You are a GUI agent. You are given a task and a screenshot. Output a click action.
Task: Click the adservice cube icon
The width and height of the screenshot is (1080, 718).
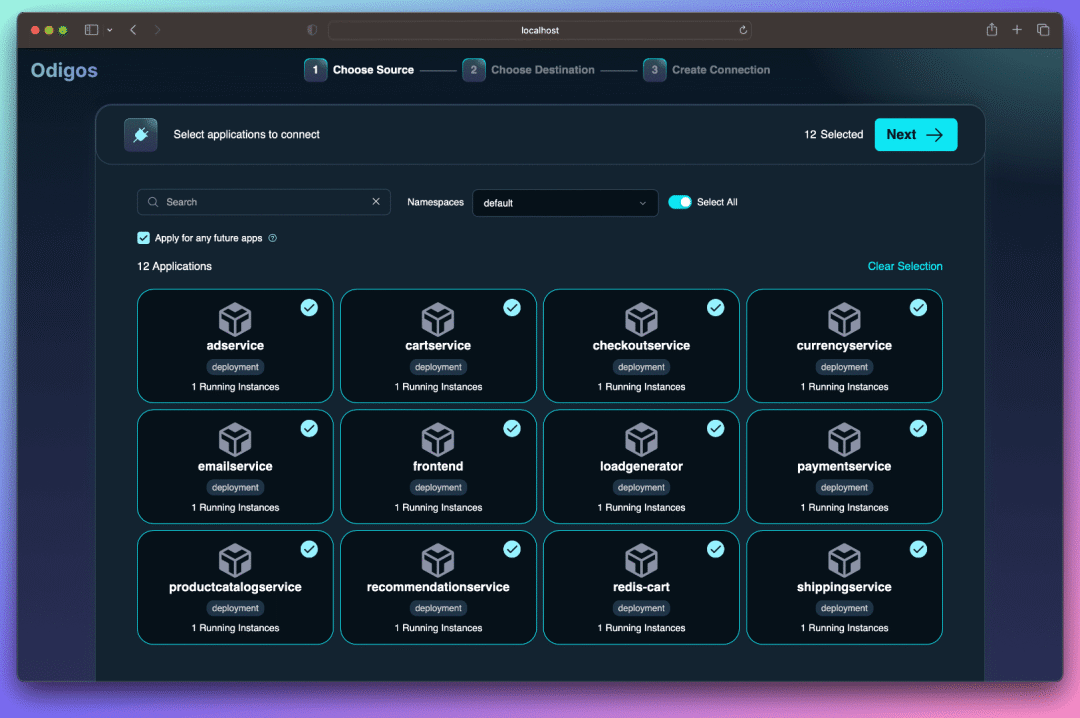tap(235, 319)
